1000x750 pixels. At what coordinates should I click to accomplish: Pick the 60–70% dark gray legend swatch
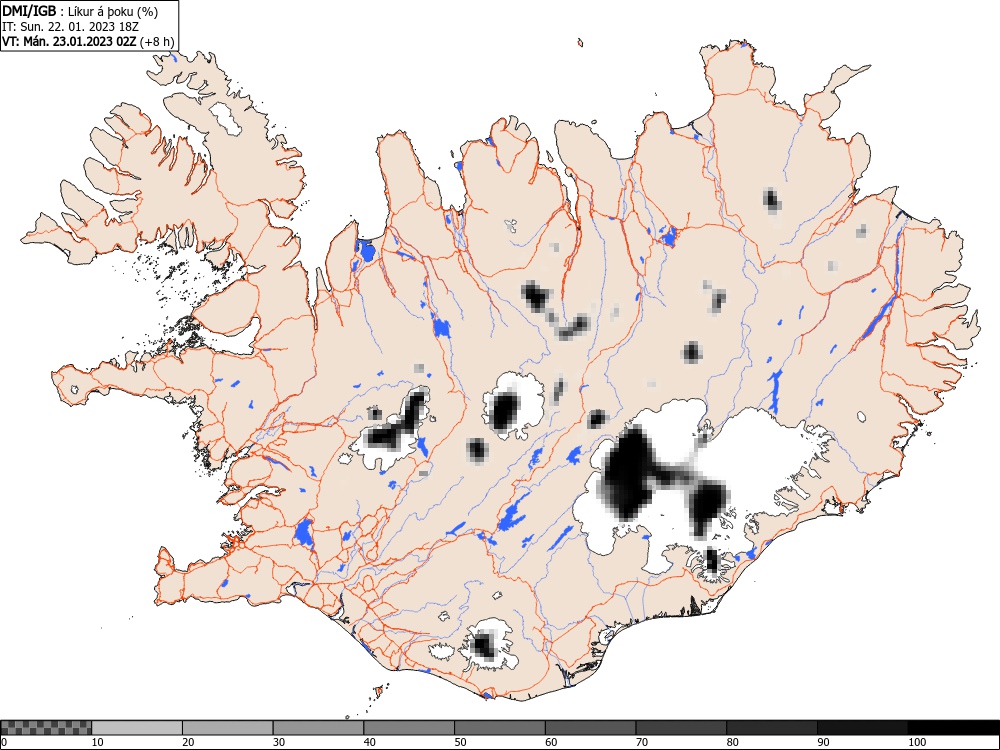click(x=591, y=728)
